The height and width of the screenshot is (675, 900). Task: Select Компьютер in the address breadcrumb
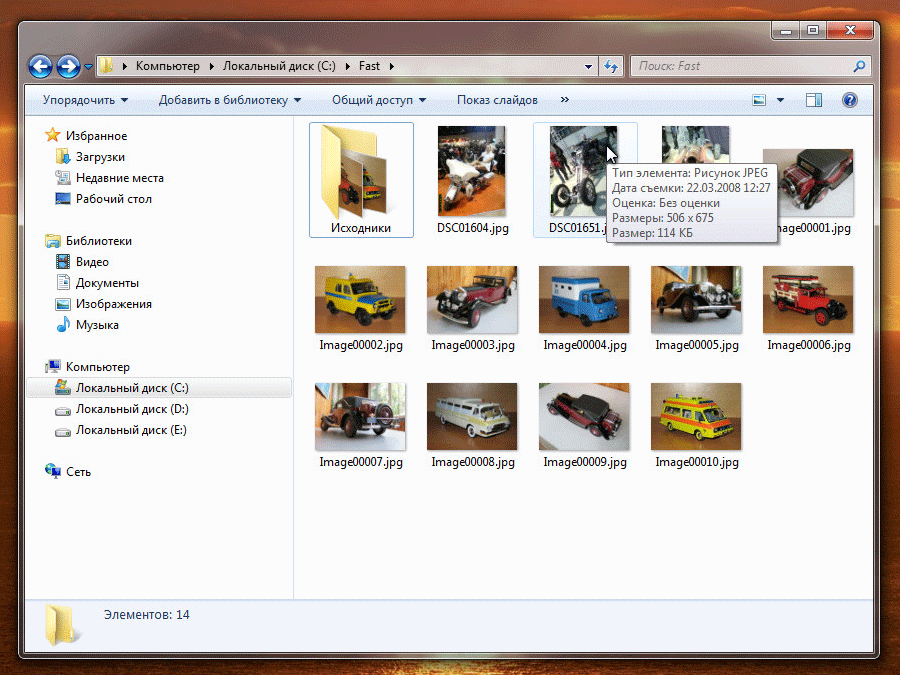[x=168, y=66]
